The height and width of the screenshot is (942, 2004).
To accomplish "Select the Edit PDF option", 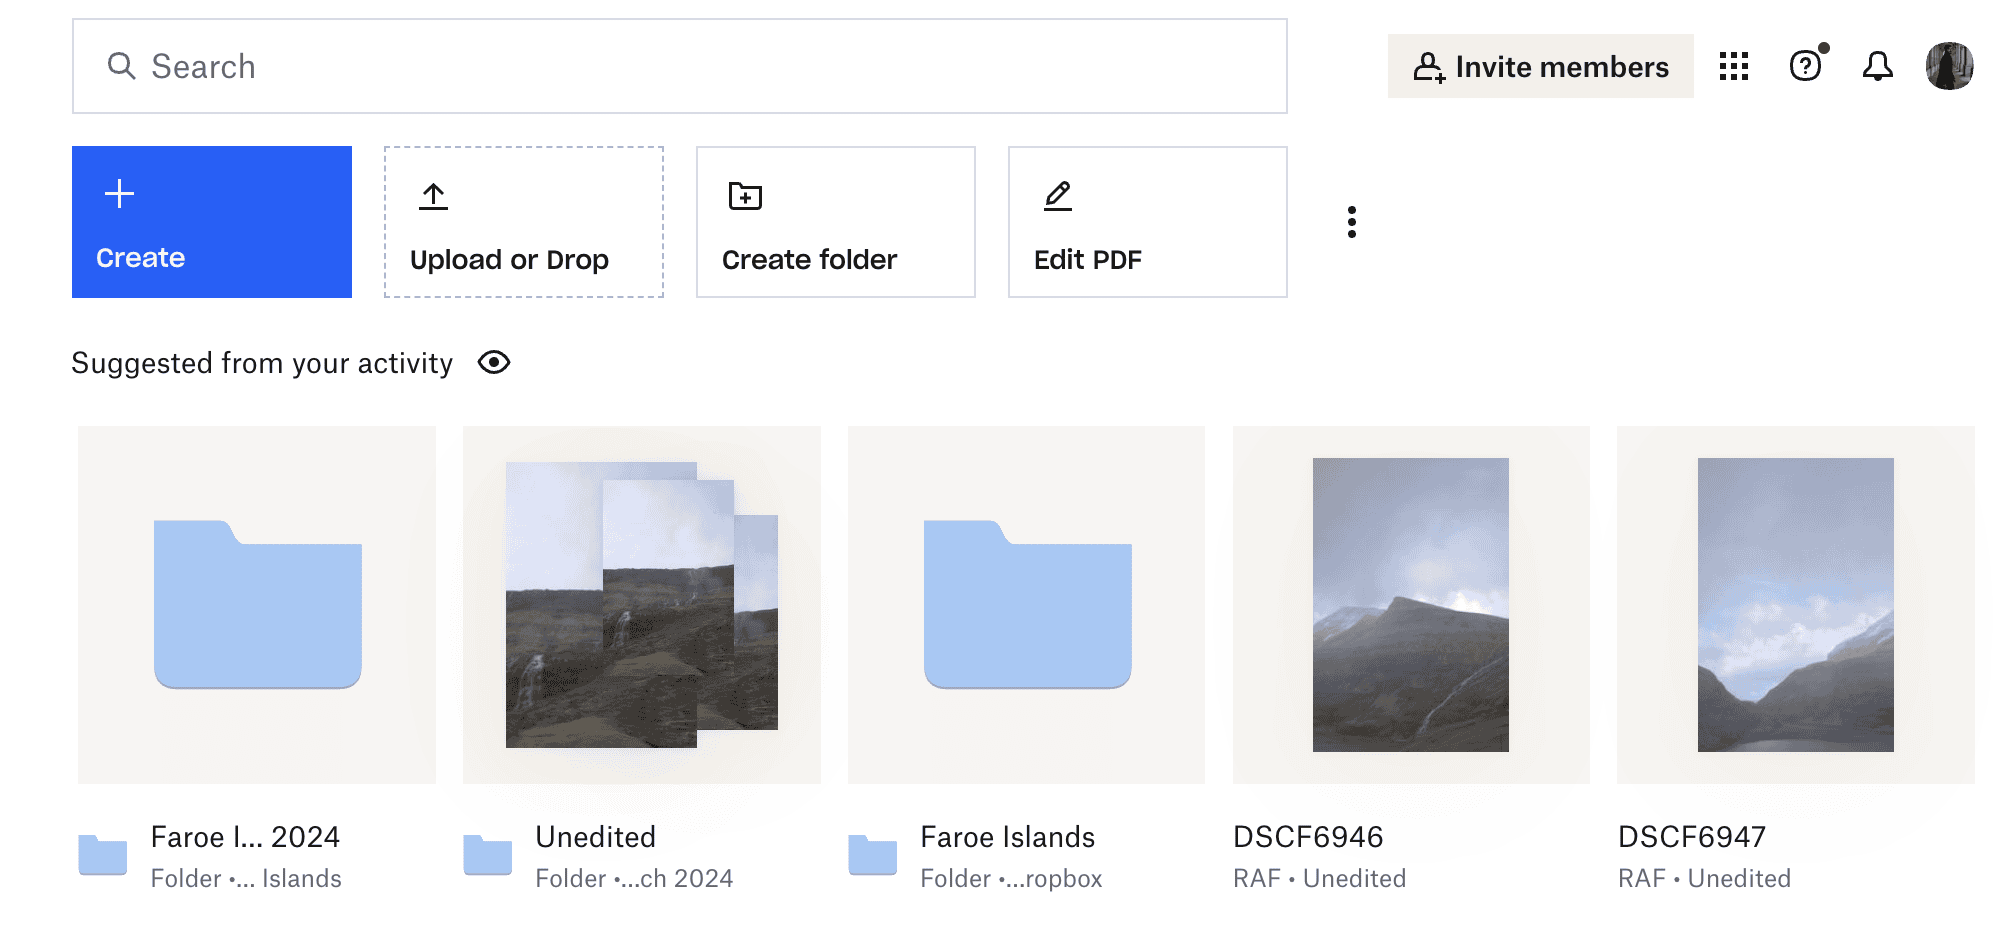I will [x=1148, y=222].
